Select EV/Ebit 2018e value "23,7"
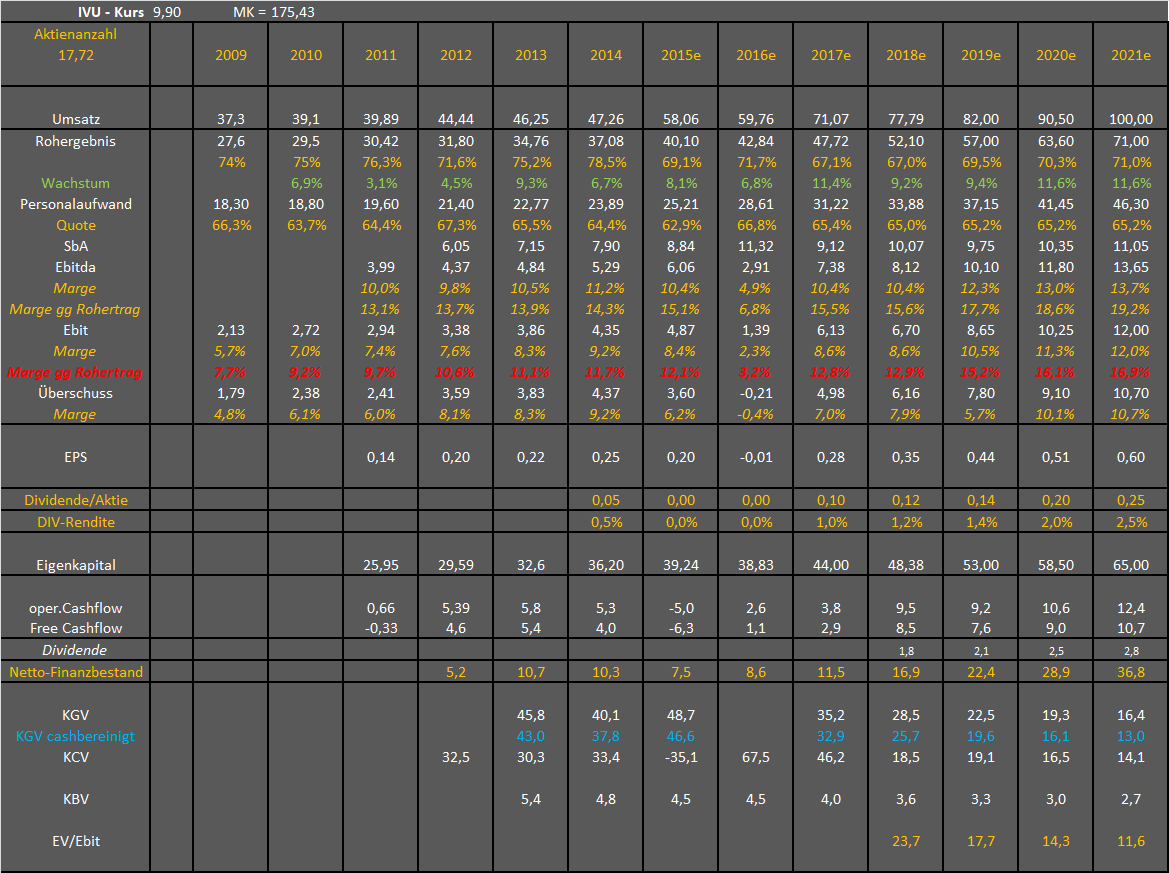Screen dimensions: 1169x873 point(906,840)
